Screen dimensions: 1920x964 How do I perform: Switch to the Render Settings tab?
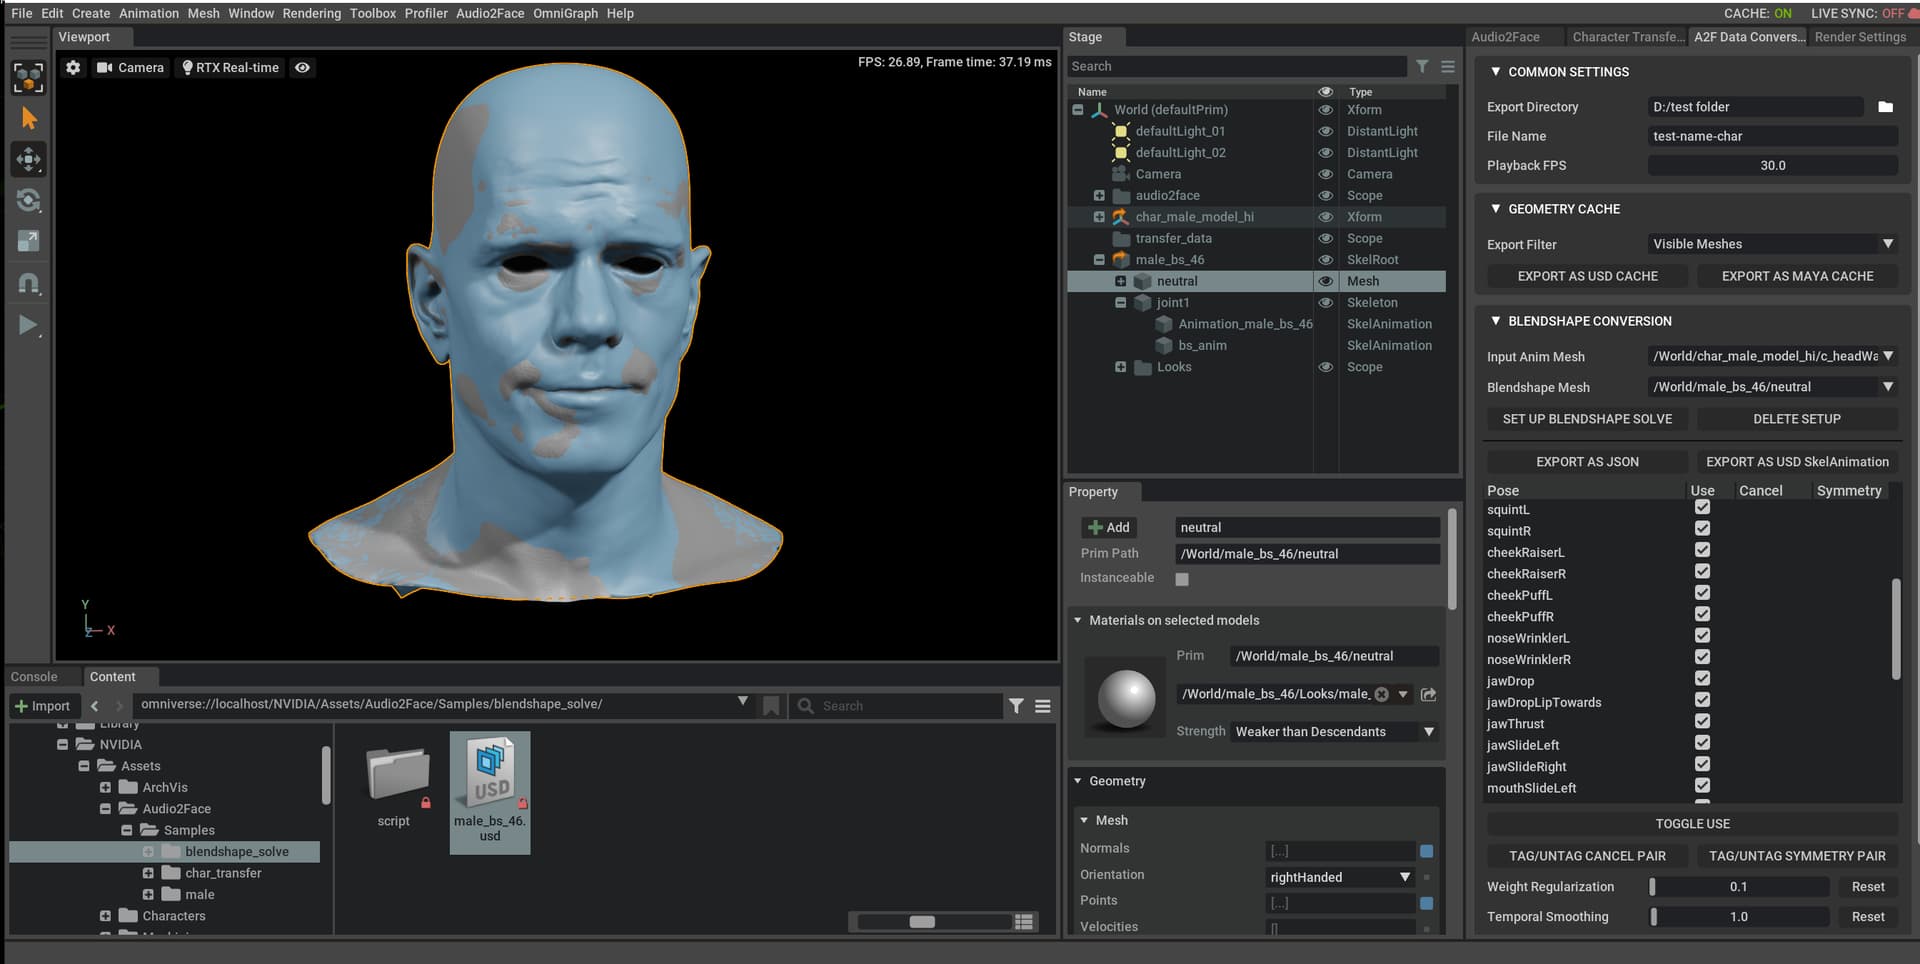pyautogui.click(x=1860, y=37)
